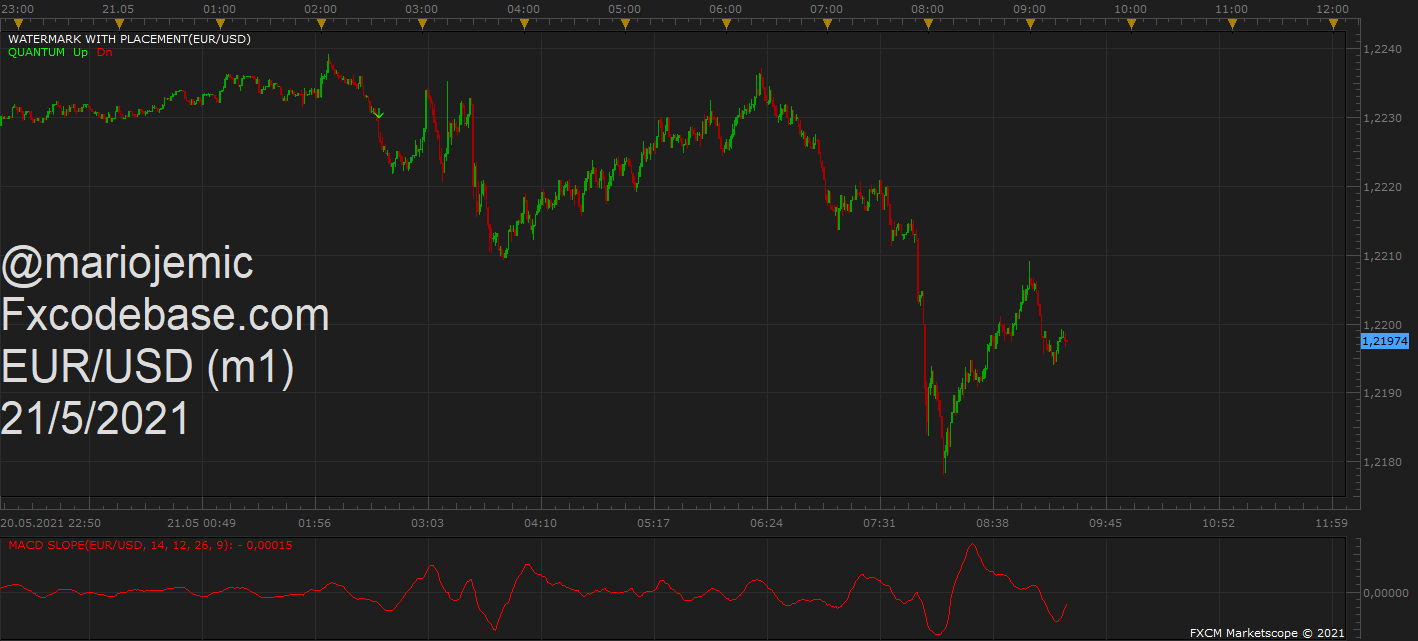Select the 10:52 bottom time label

tap(1218, 522)
